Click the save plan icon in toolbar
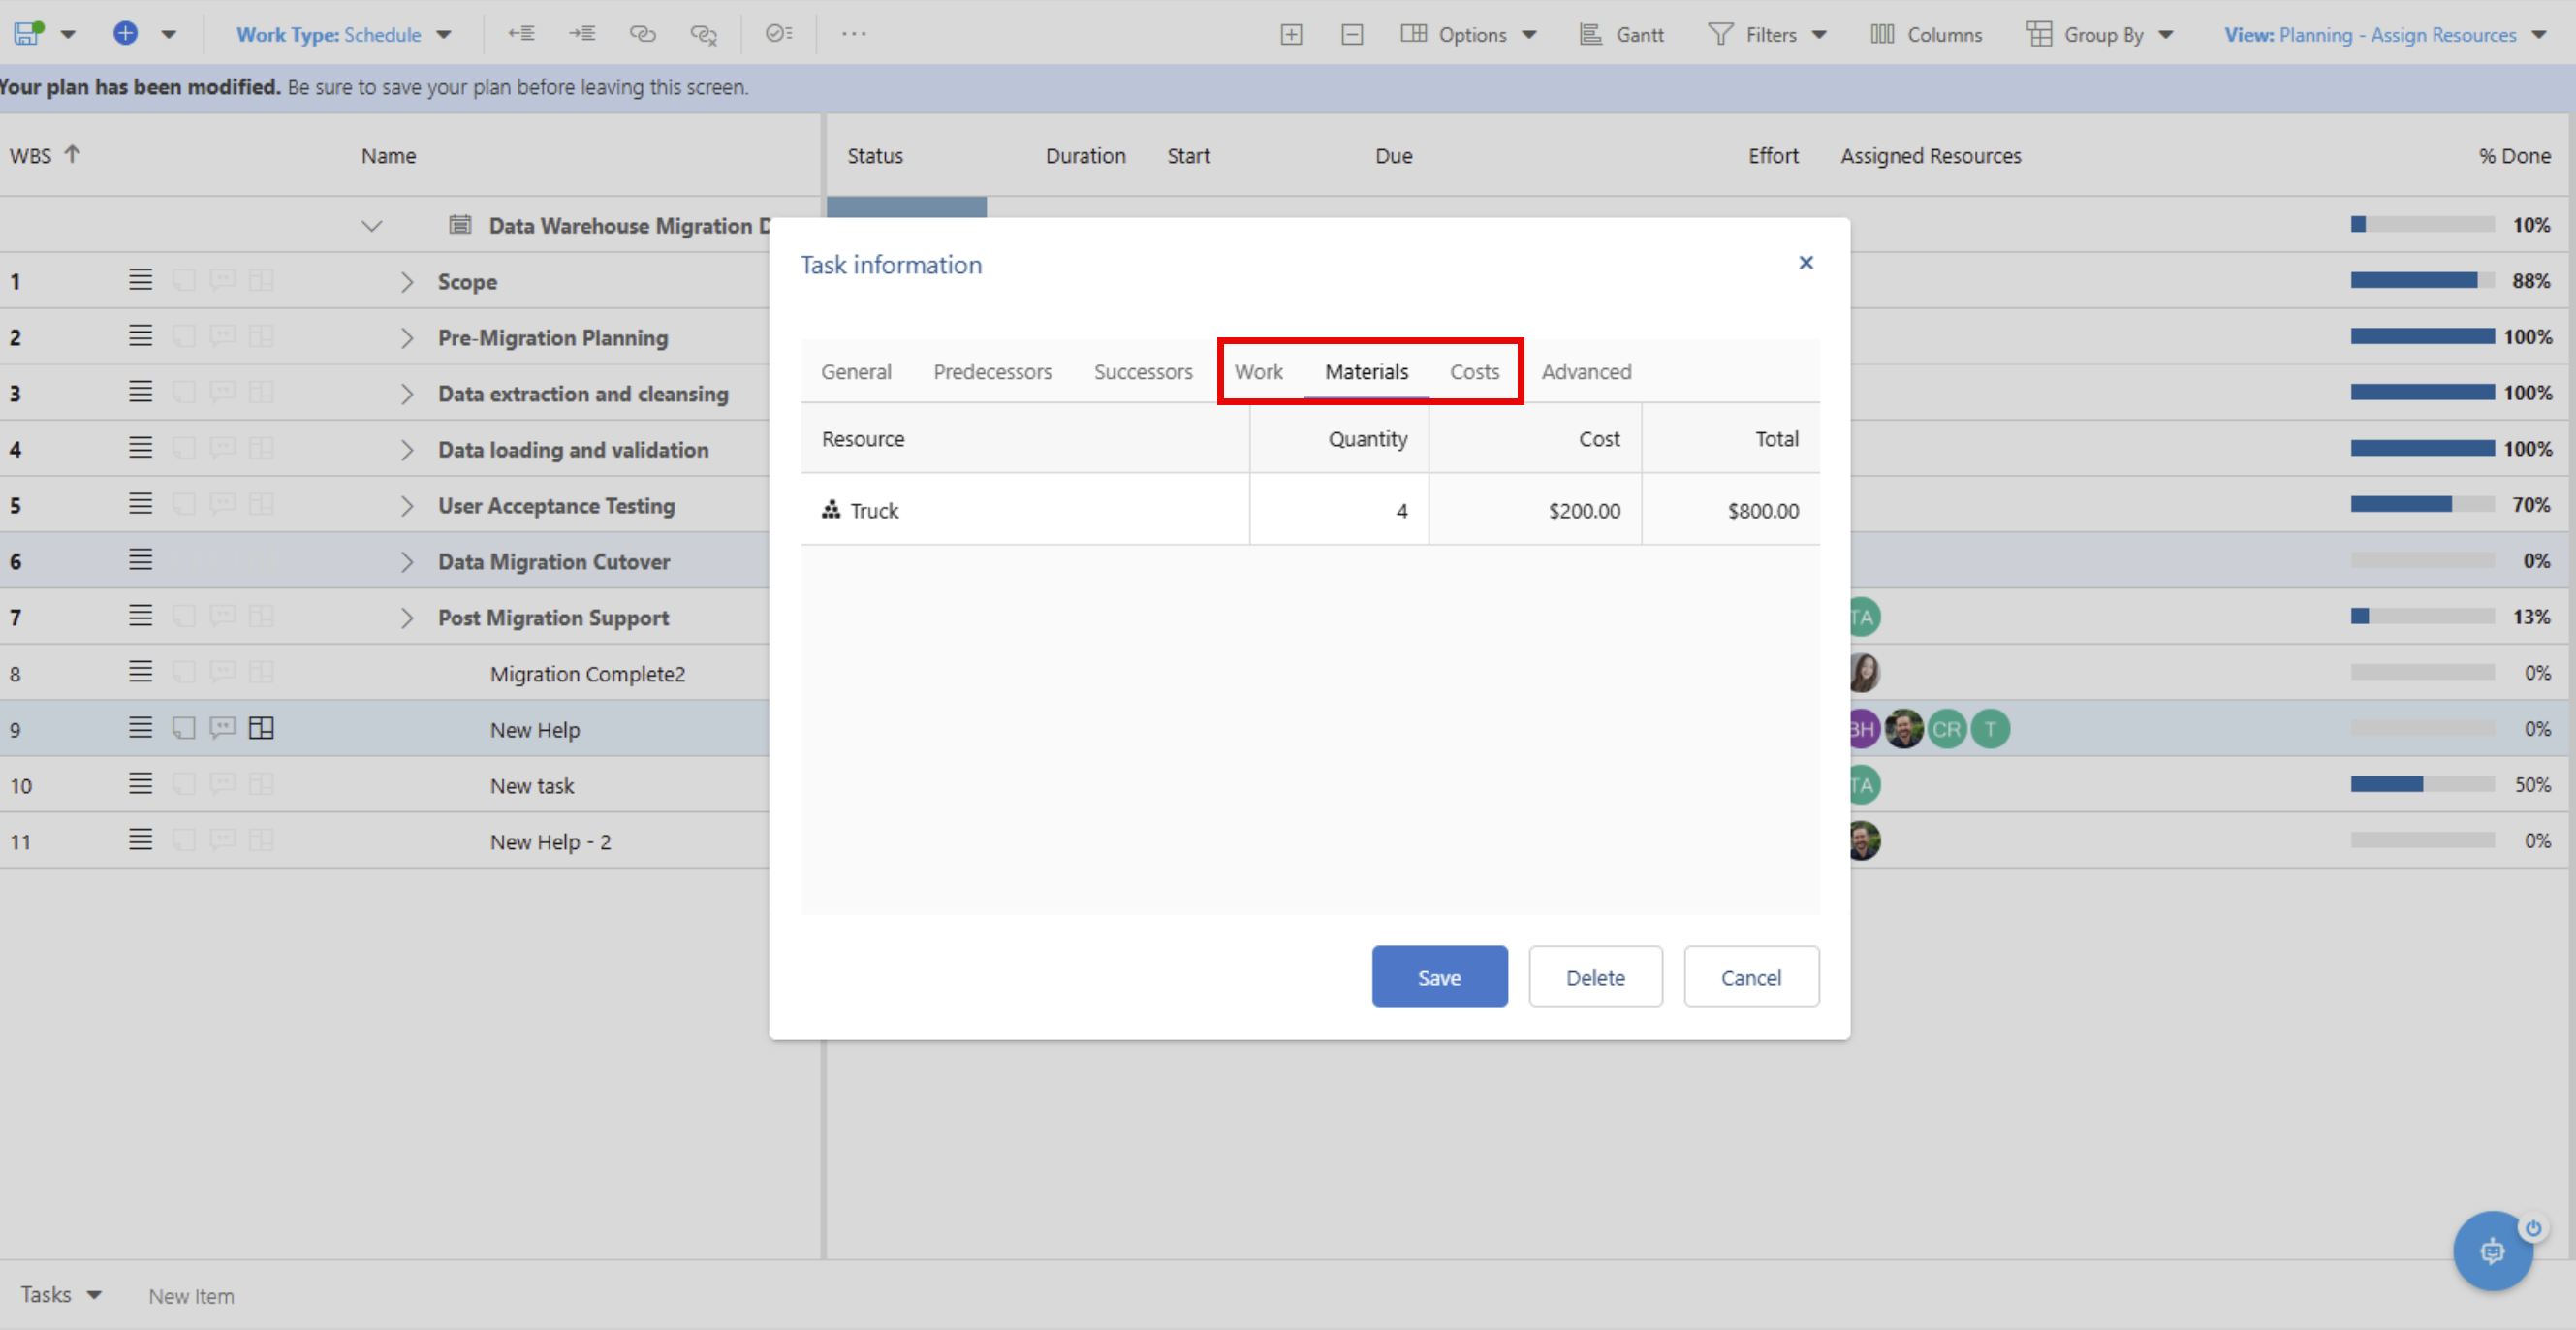 coord(28,33)
